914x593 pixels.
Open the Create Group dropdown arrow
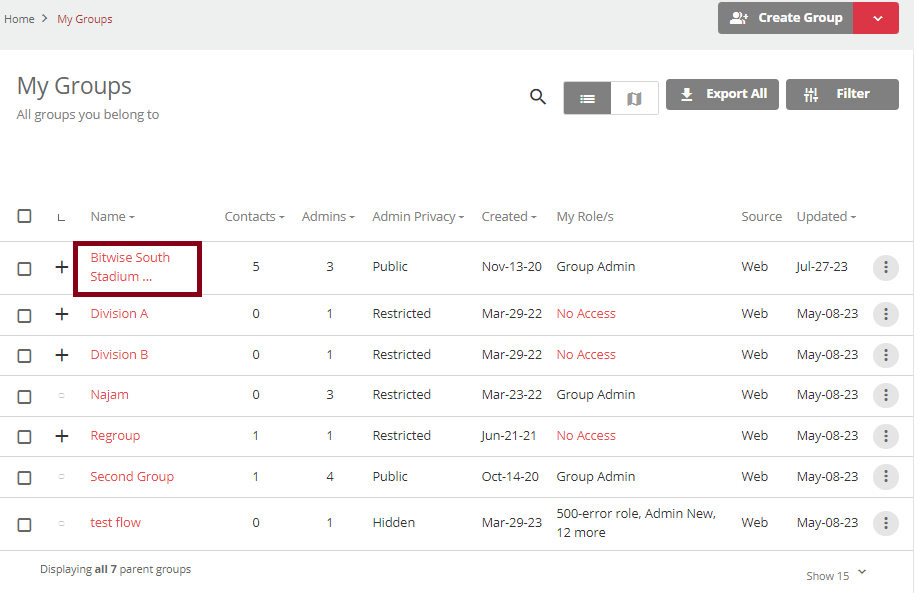click(x=876, y=18)
